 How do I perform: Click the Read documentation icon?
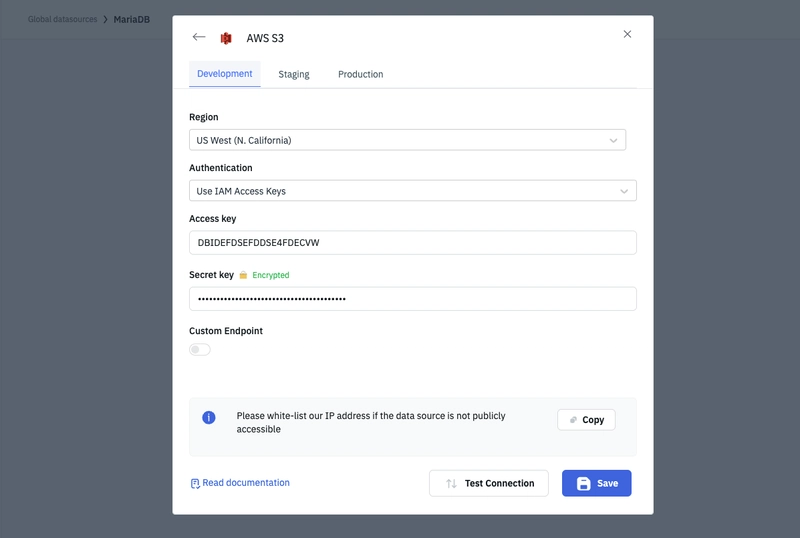pos(195,483)
